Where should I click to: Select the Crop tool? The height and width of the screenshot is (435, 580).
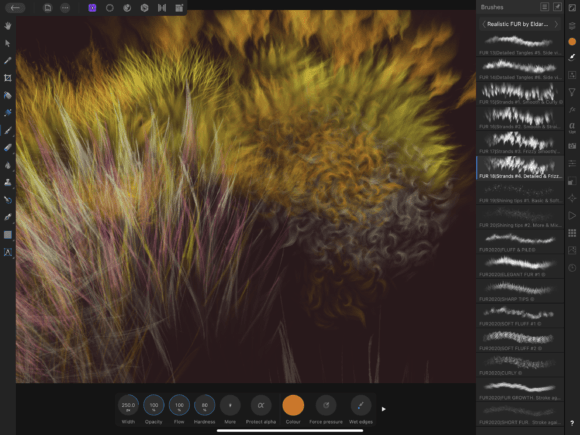pyautogui.click(x=8, y=78)
